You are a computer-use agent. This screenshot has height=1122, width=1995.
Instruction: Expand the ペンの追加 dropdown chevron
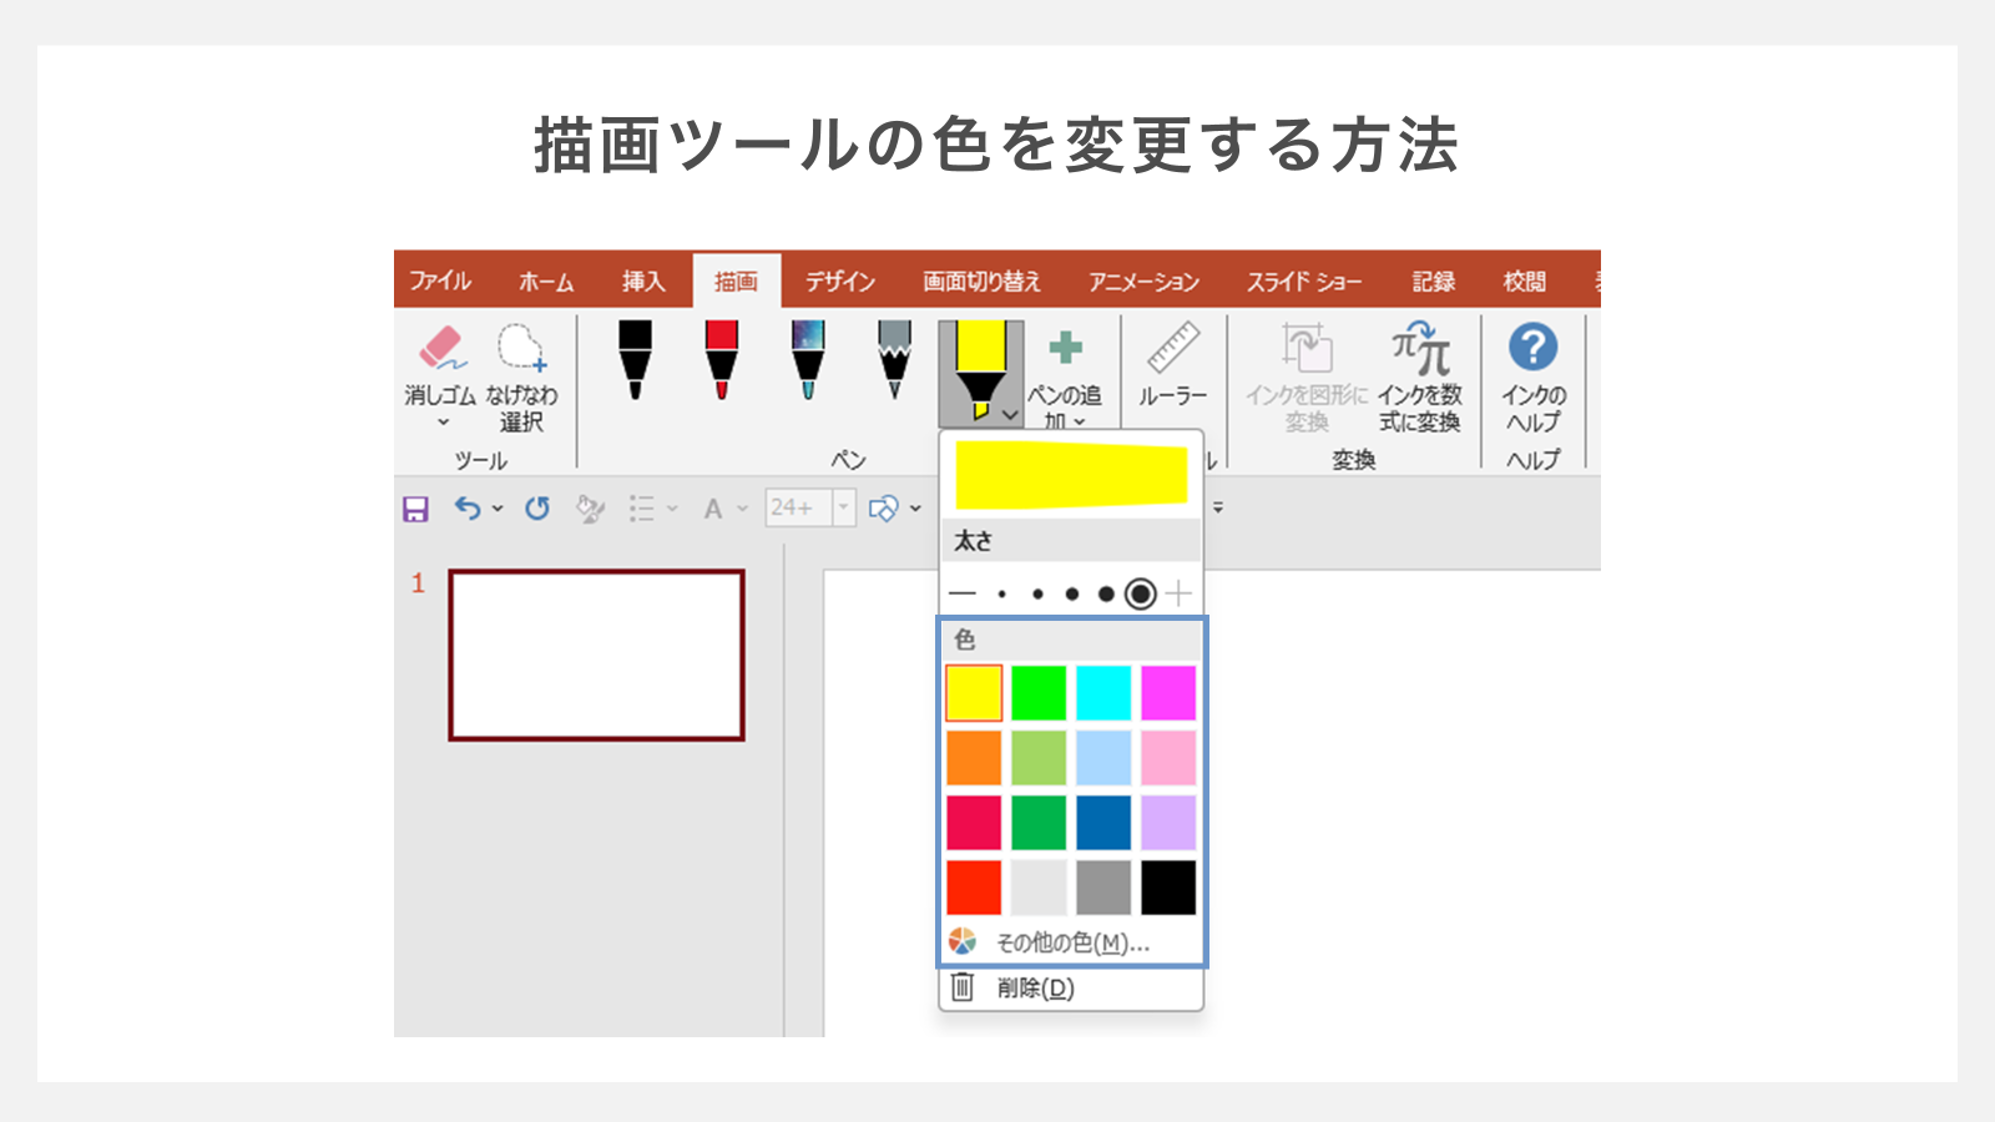coord(1080,422)
